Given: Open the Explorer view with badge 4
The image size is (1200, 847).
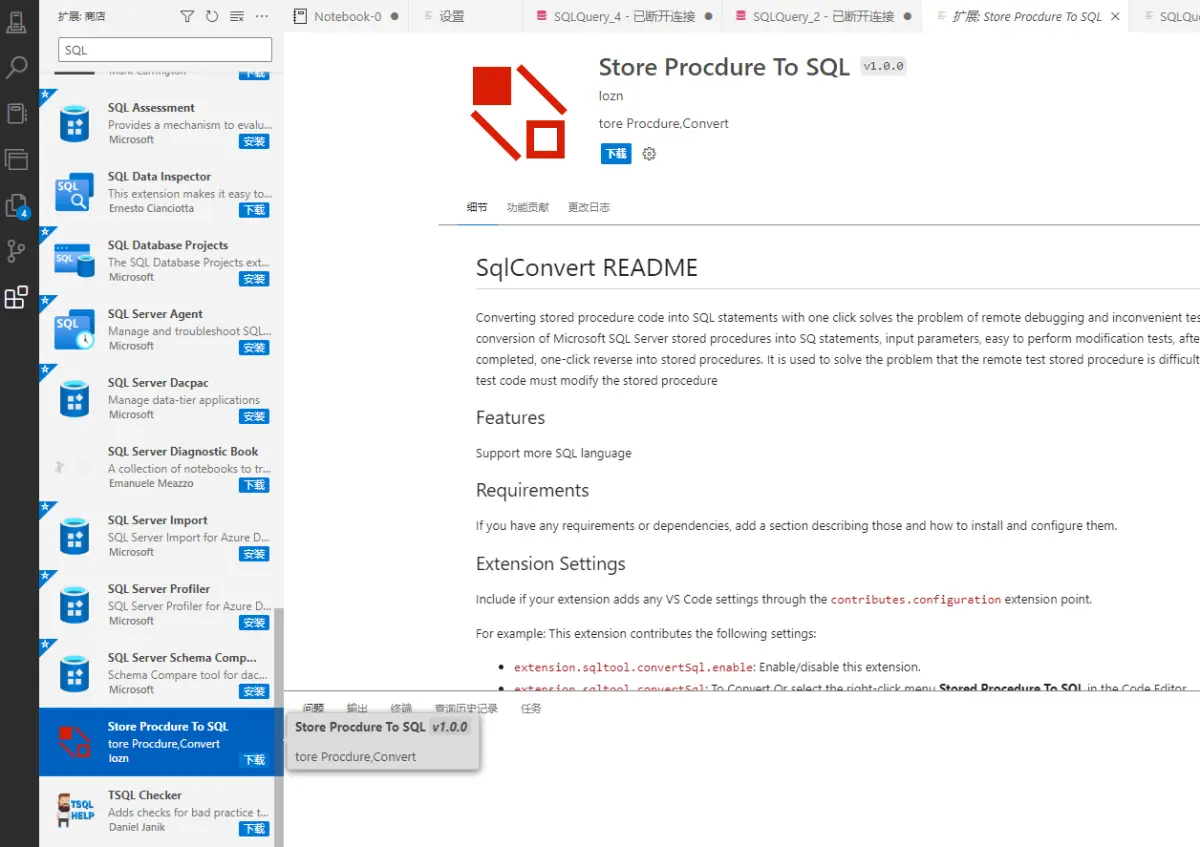Looking at the screenshot, I should pos(17,205).
